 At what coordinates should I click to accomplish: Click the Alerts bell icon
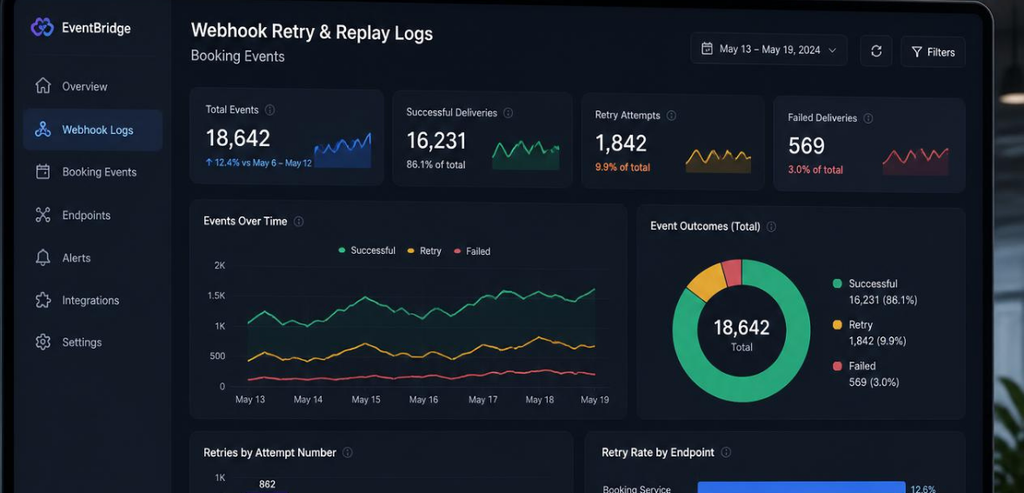point(43,257)
